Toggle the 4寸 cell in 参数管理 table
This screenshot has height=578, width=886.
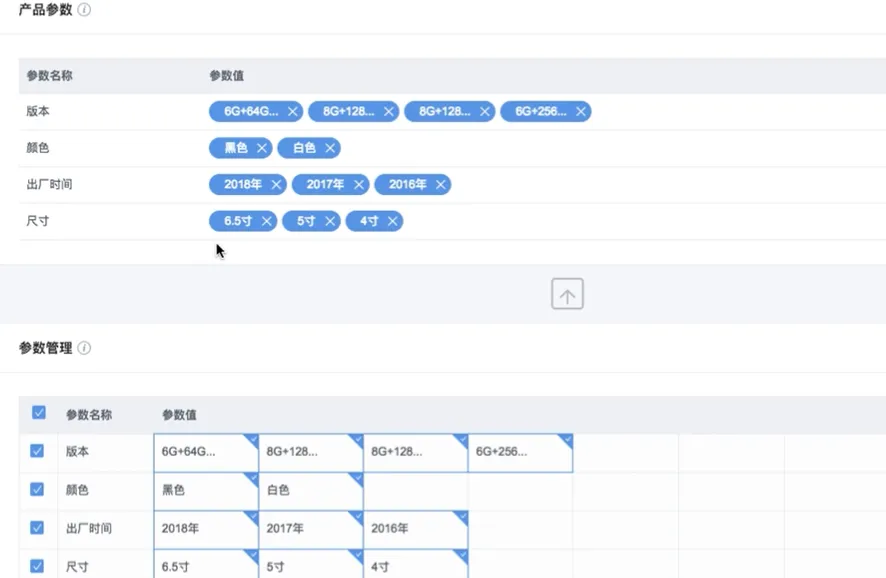click(x=416, y=564)
